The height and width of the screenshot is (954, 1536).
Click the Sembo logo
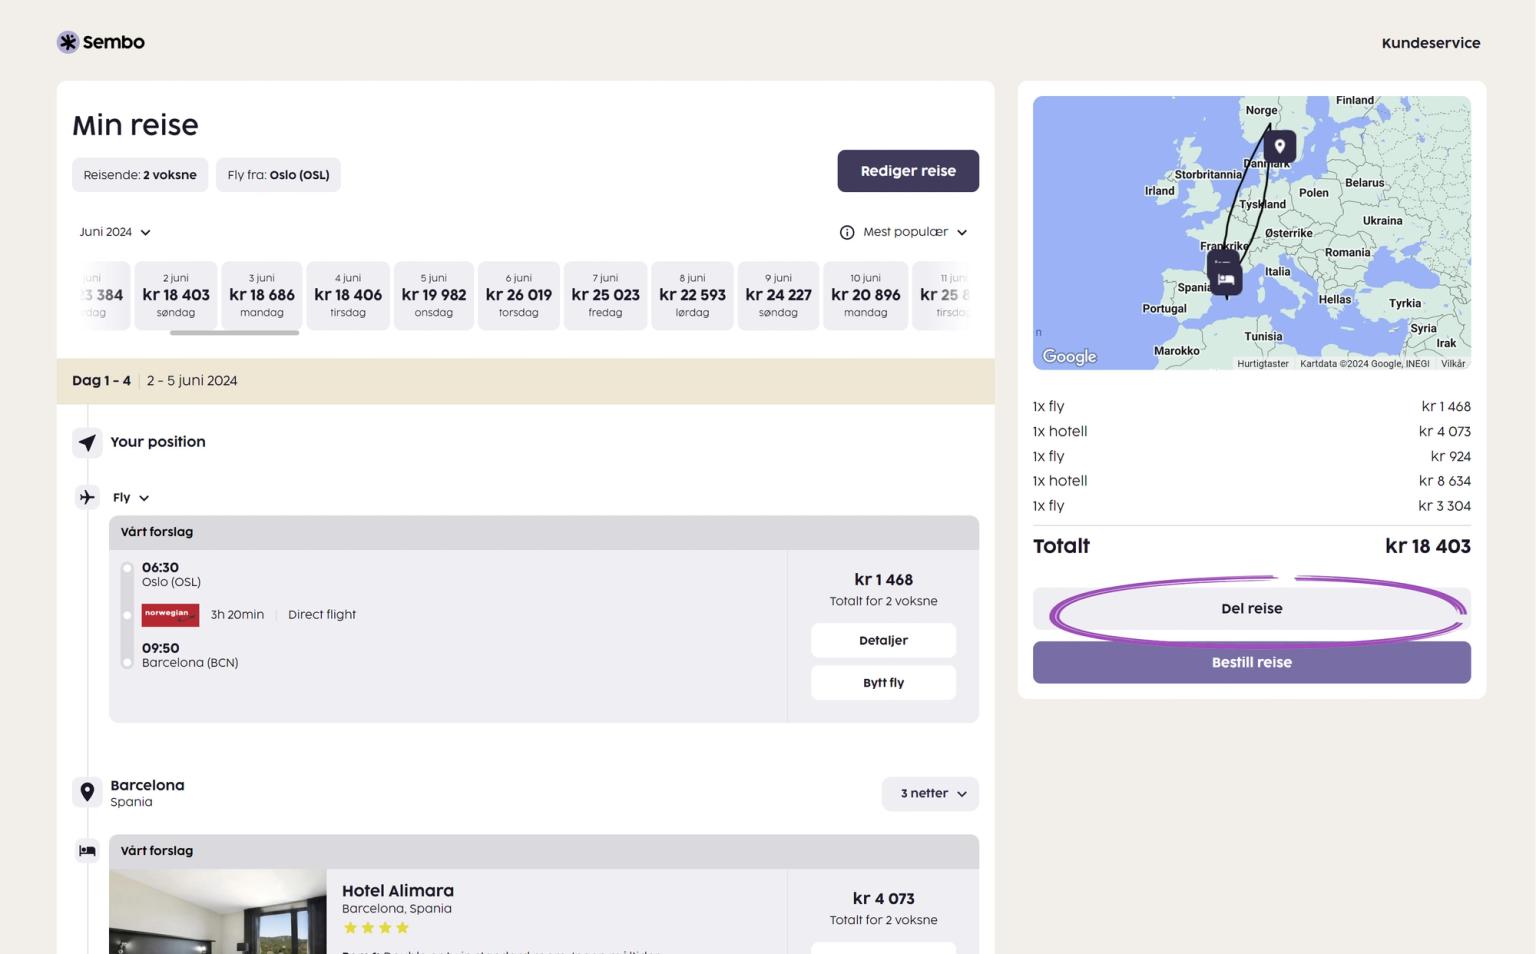pyautogui.click(x=101, y=42)
